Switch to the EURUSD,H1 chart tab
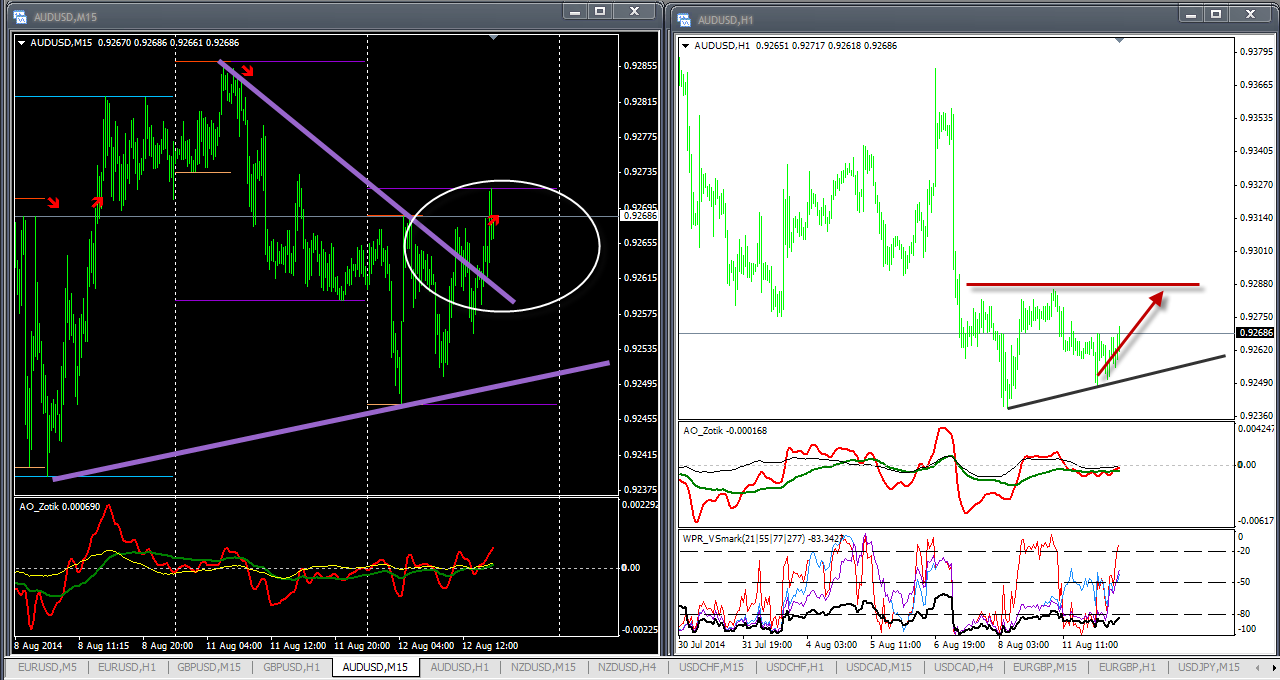The height and width of the screenshot is (680, 1280). tap(126, 667)
